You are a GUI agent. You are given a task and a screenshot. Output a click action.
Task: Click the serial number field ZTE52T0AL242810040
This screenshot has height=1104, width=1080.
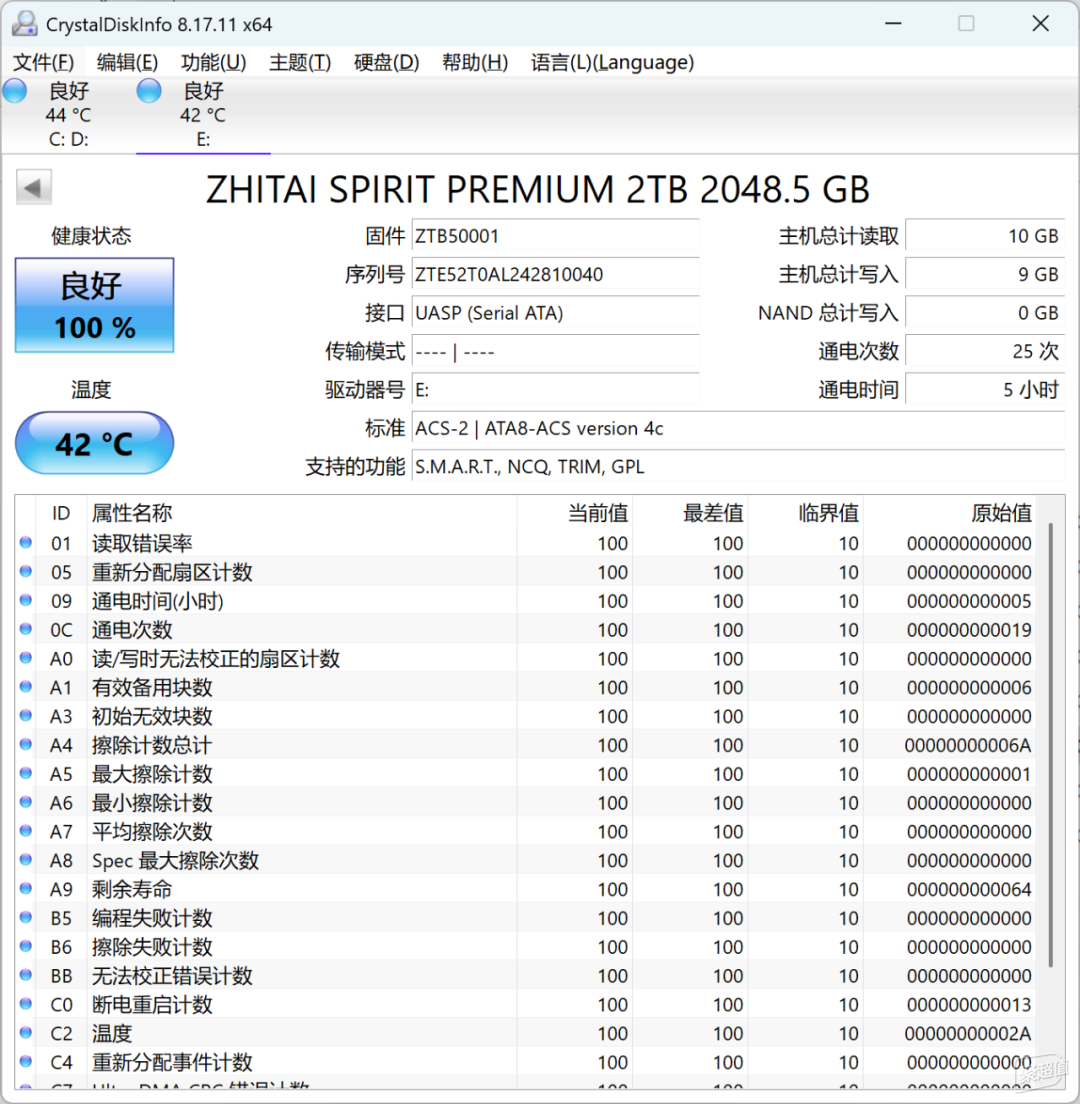pos(555,275)
